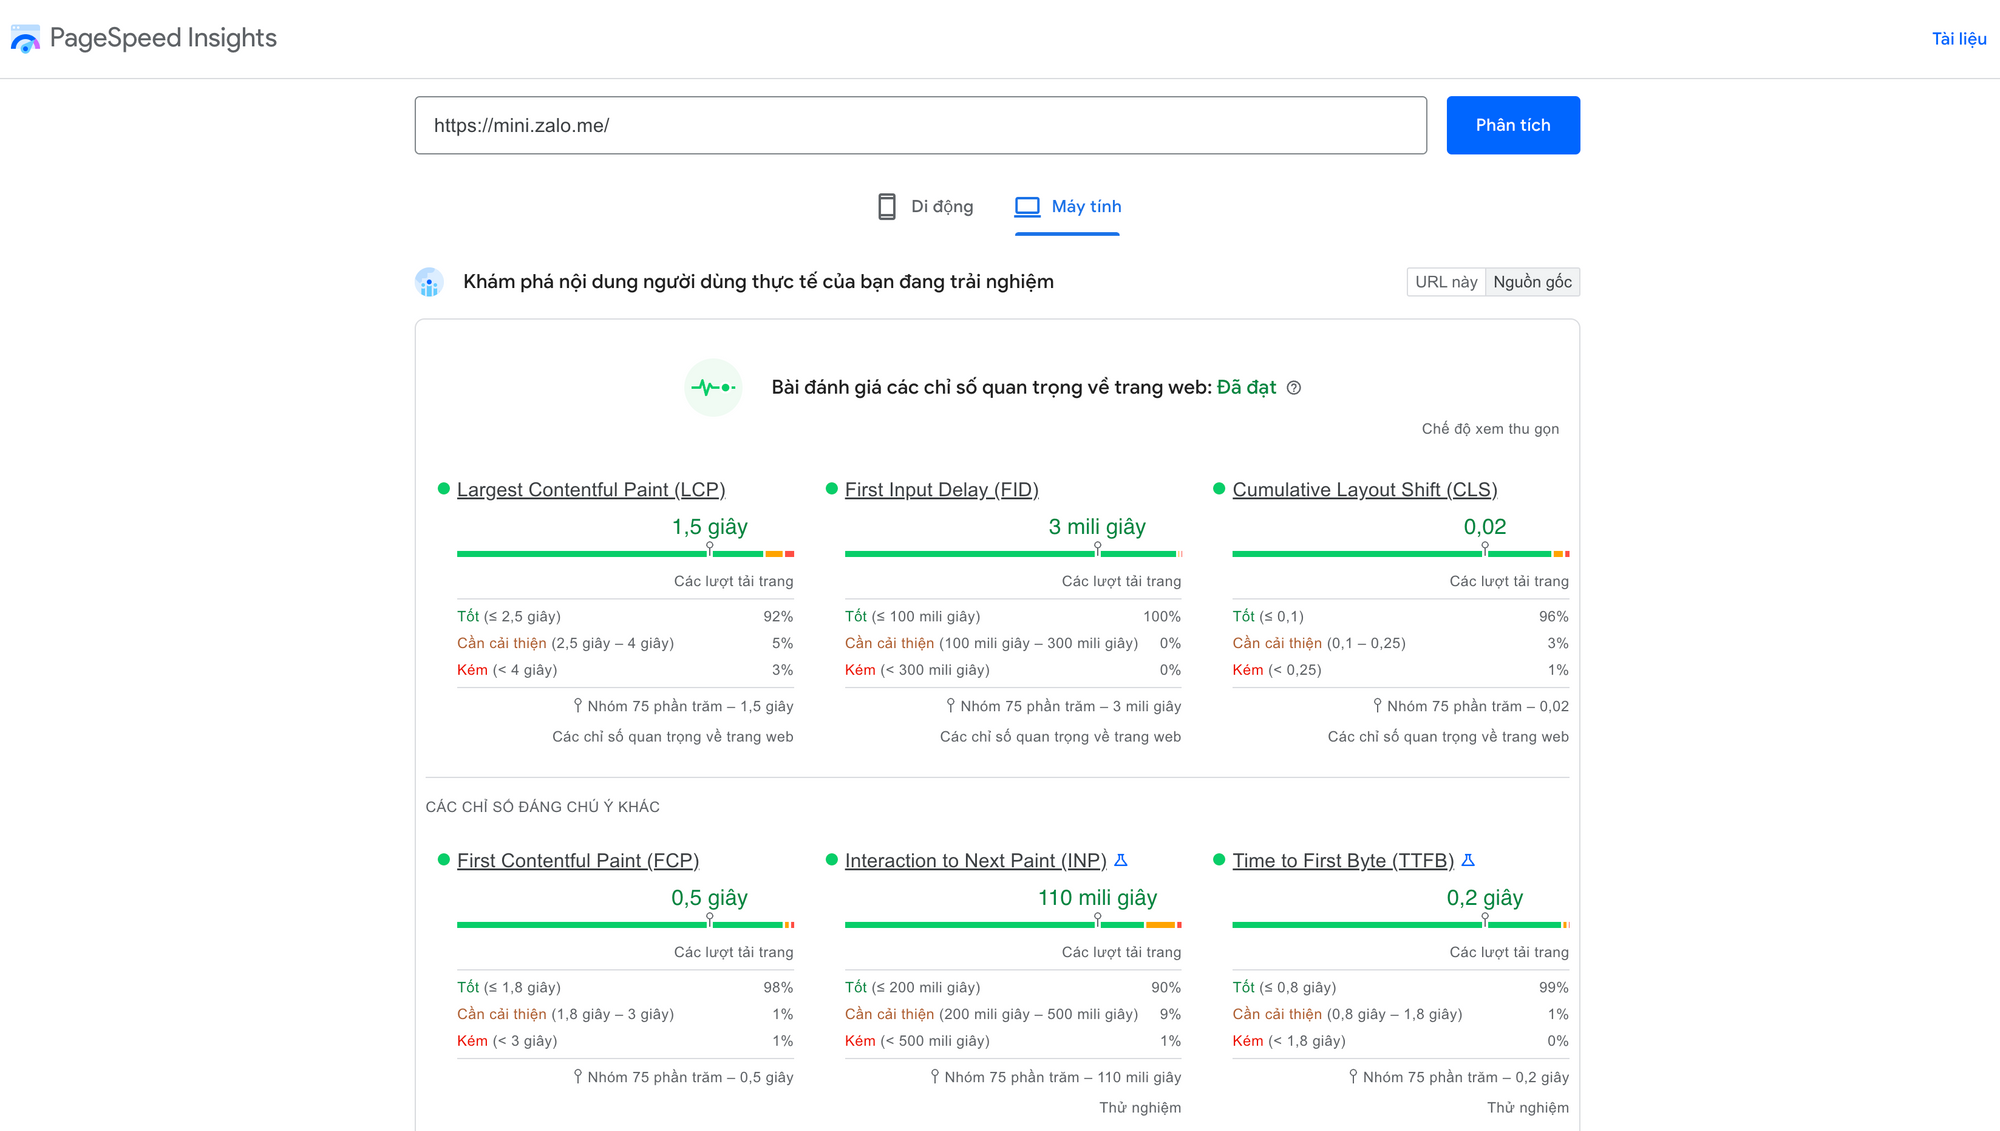This screenshot has width=2000, height=1131.
Task: Click the pin marker icon on the CLS bar
Action: pos(1485,549)
